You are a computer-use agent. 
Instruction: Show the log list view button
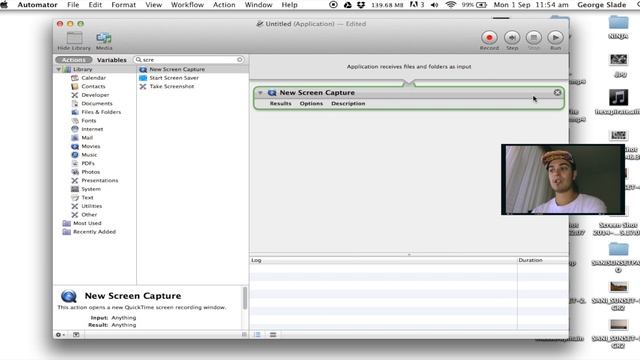tap(257, 335)
